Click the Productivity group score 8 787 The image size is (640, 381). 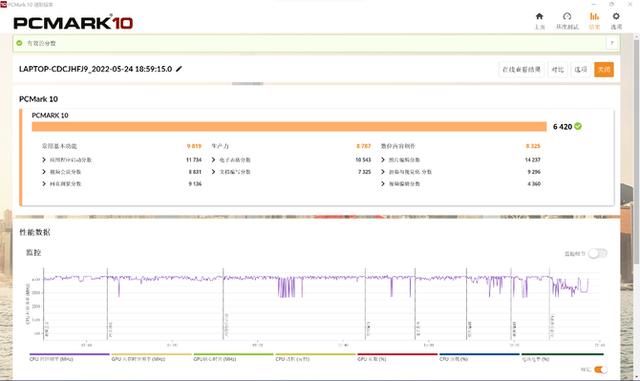click(364, 146)
